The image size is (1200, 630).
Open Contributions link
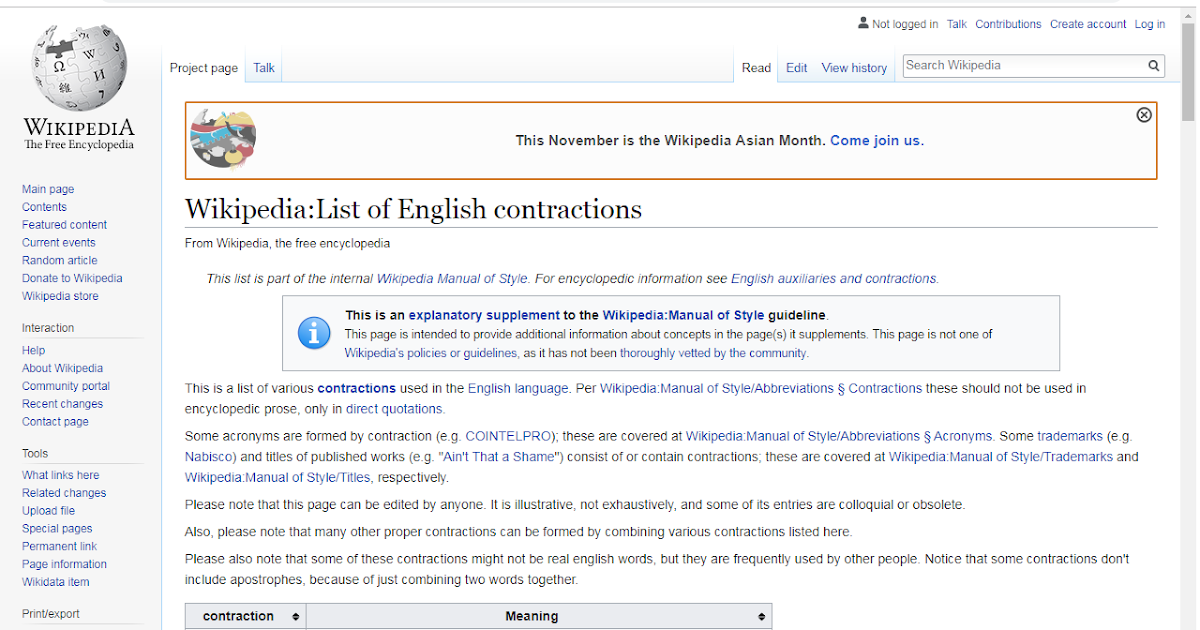tap(1008, 24)
